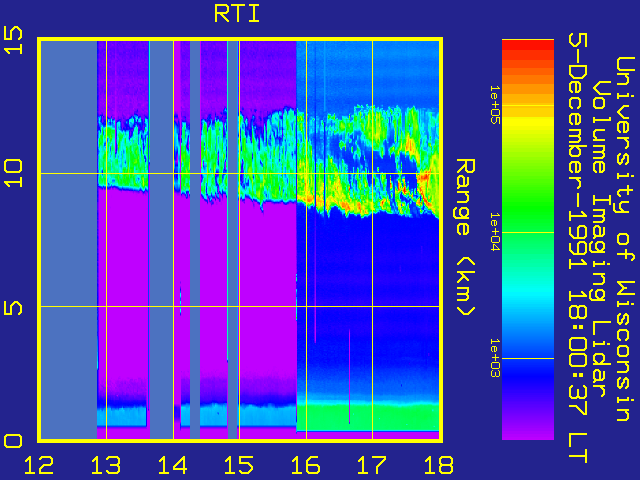Click the wide gray data gap starting at 12

coord(69,240)
